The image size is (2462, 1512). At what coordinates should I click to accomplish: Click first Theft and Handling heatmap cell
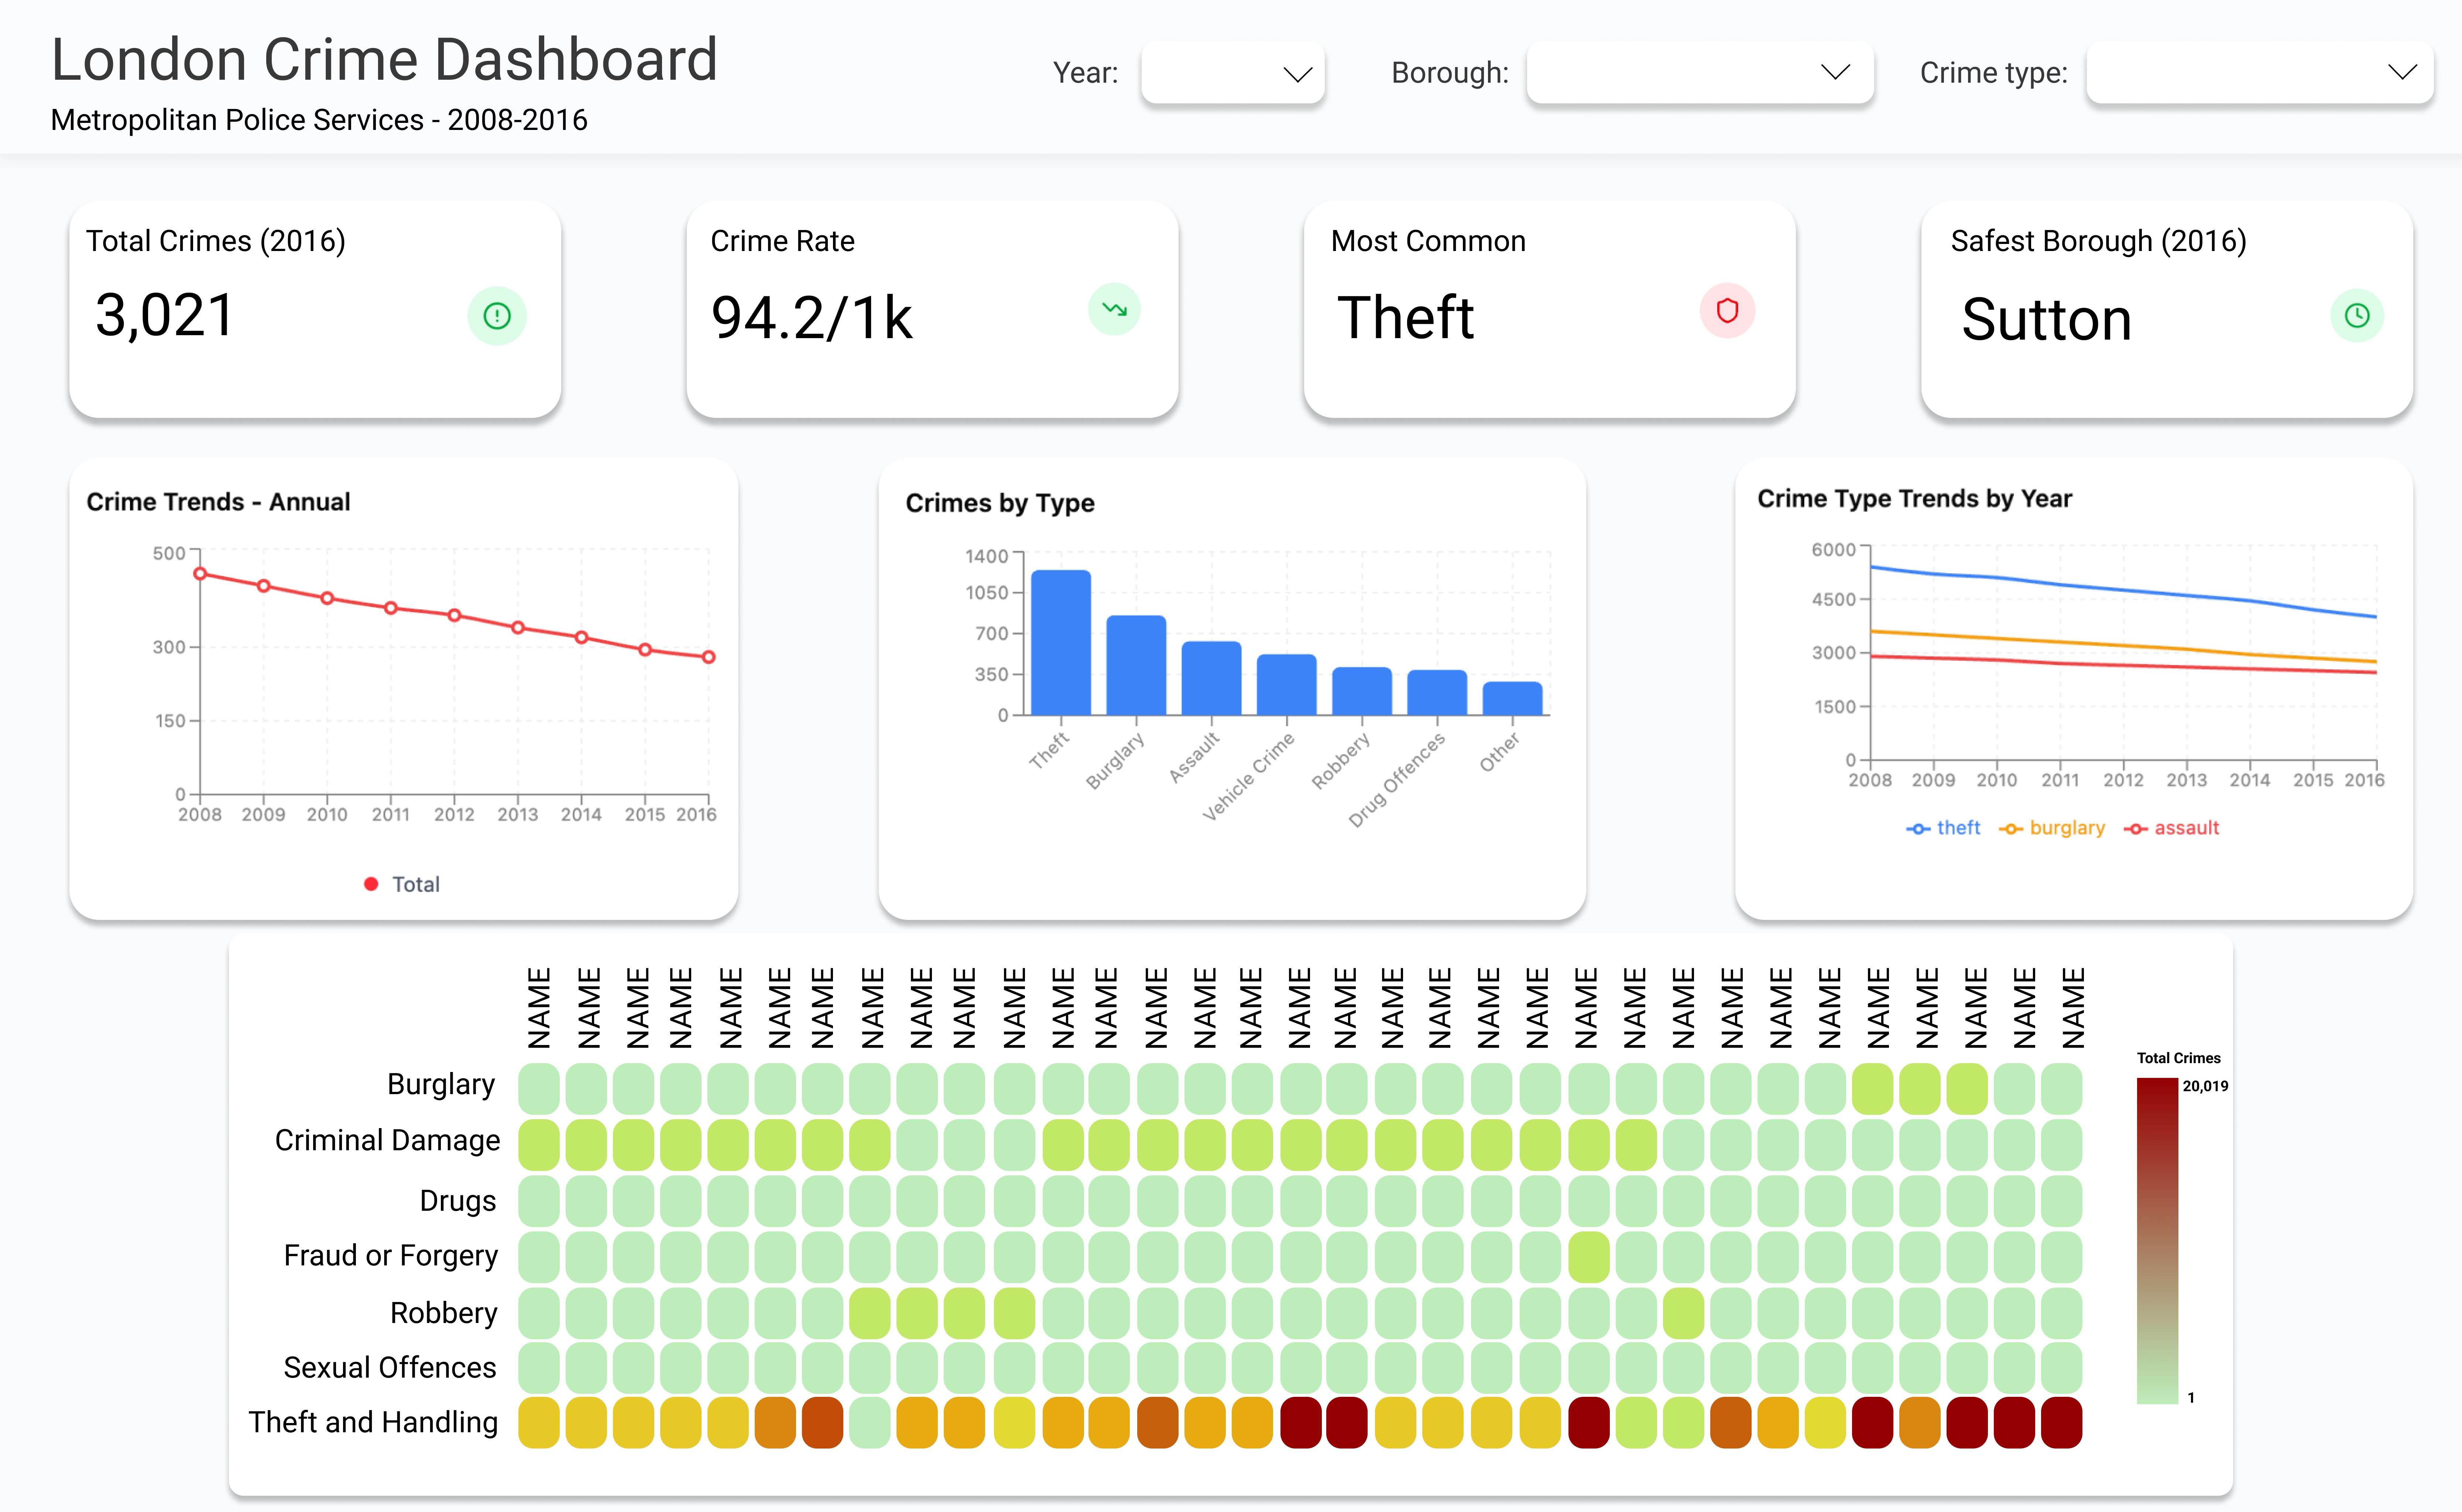click(x=539, y=1423)
